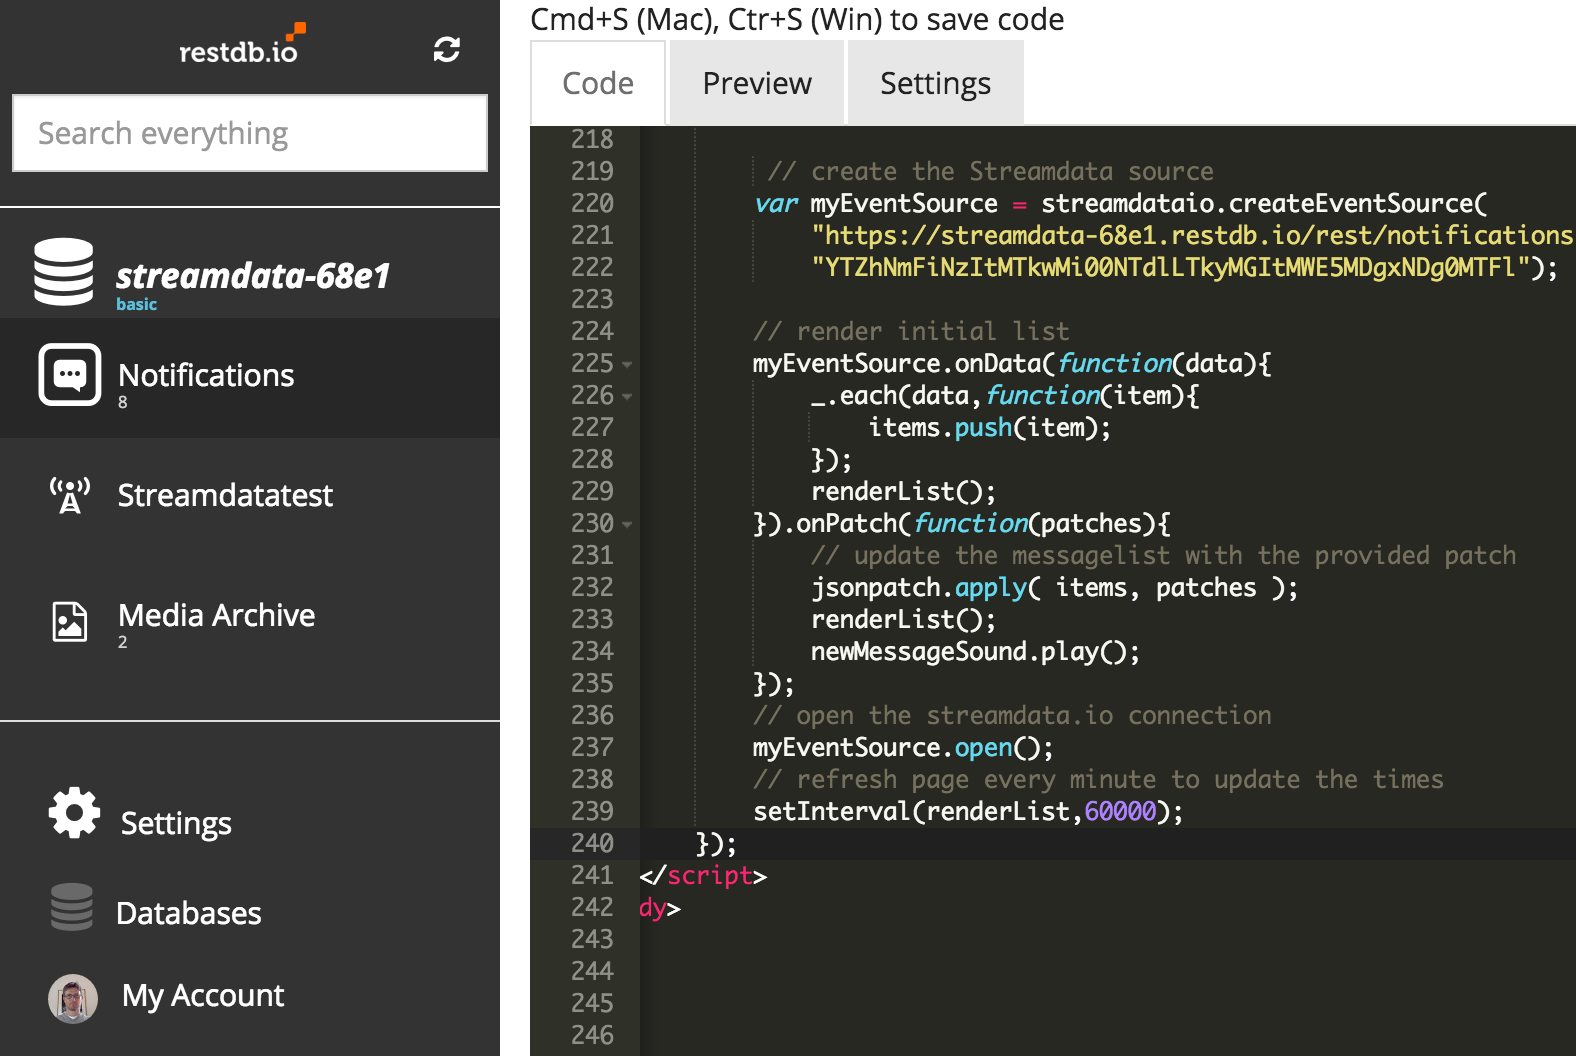Click the Databases stack icon
This screenshot has height=1056, width=1576.
point(72,907)
